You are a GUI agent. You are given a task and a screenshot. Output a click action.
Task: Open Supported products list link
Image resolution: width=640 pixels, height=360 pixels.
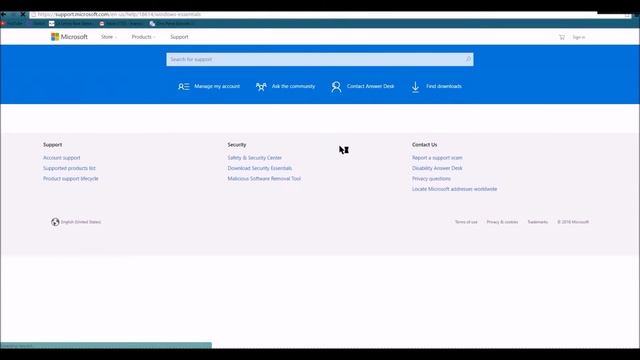(69, 168)
